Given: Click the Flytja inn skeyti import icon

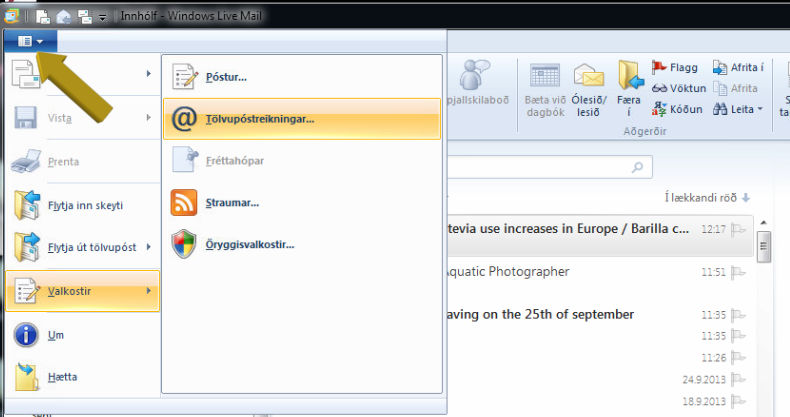Looking at the screenshot, I should click(x=26, y=205).
